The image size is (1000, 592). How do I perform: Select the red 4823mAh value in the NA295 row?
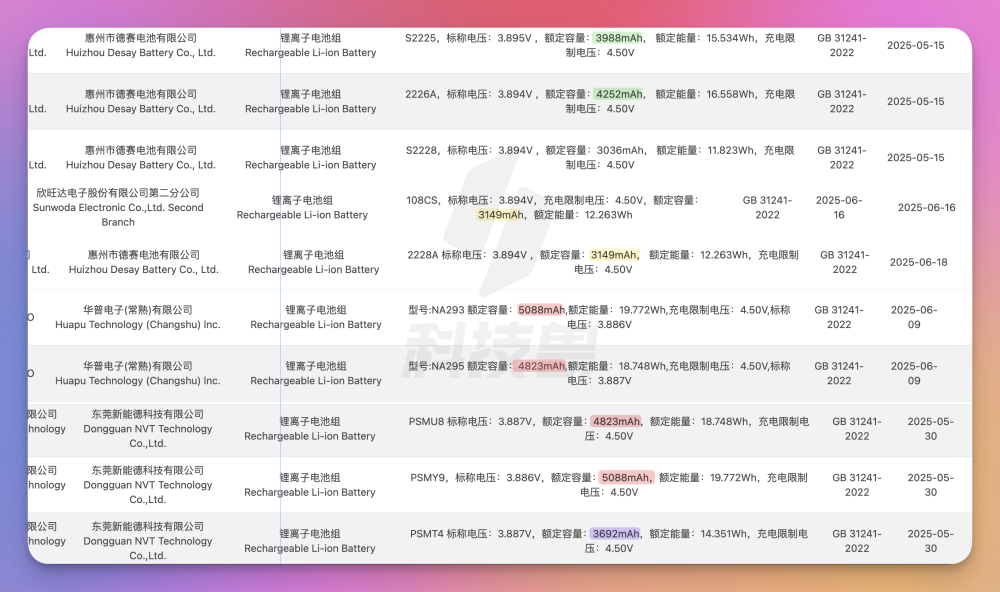click(541, 366)
